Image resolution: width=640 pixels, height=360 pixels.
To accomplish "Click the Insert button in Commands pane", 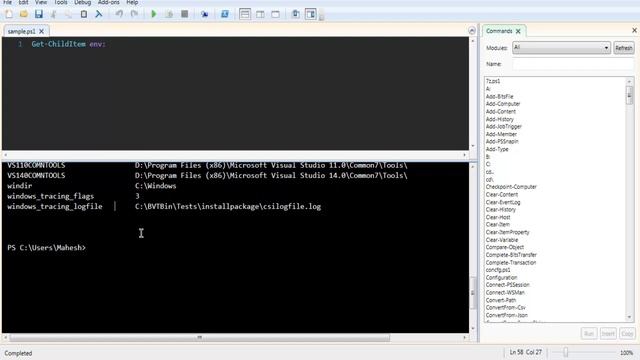I will pos(608,333).
